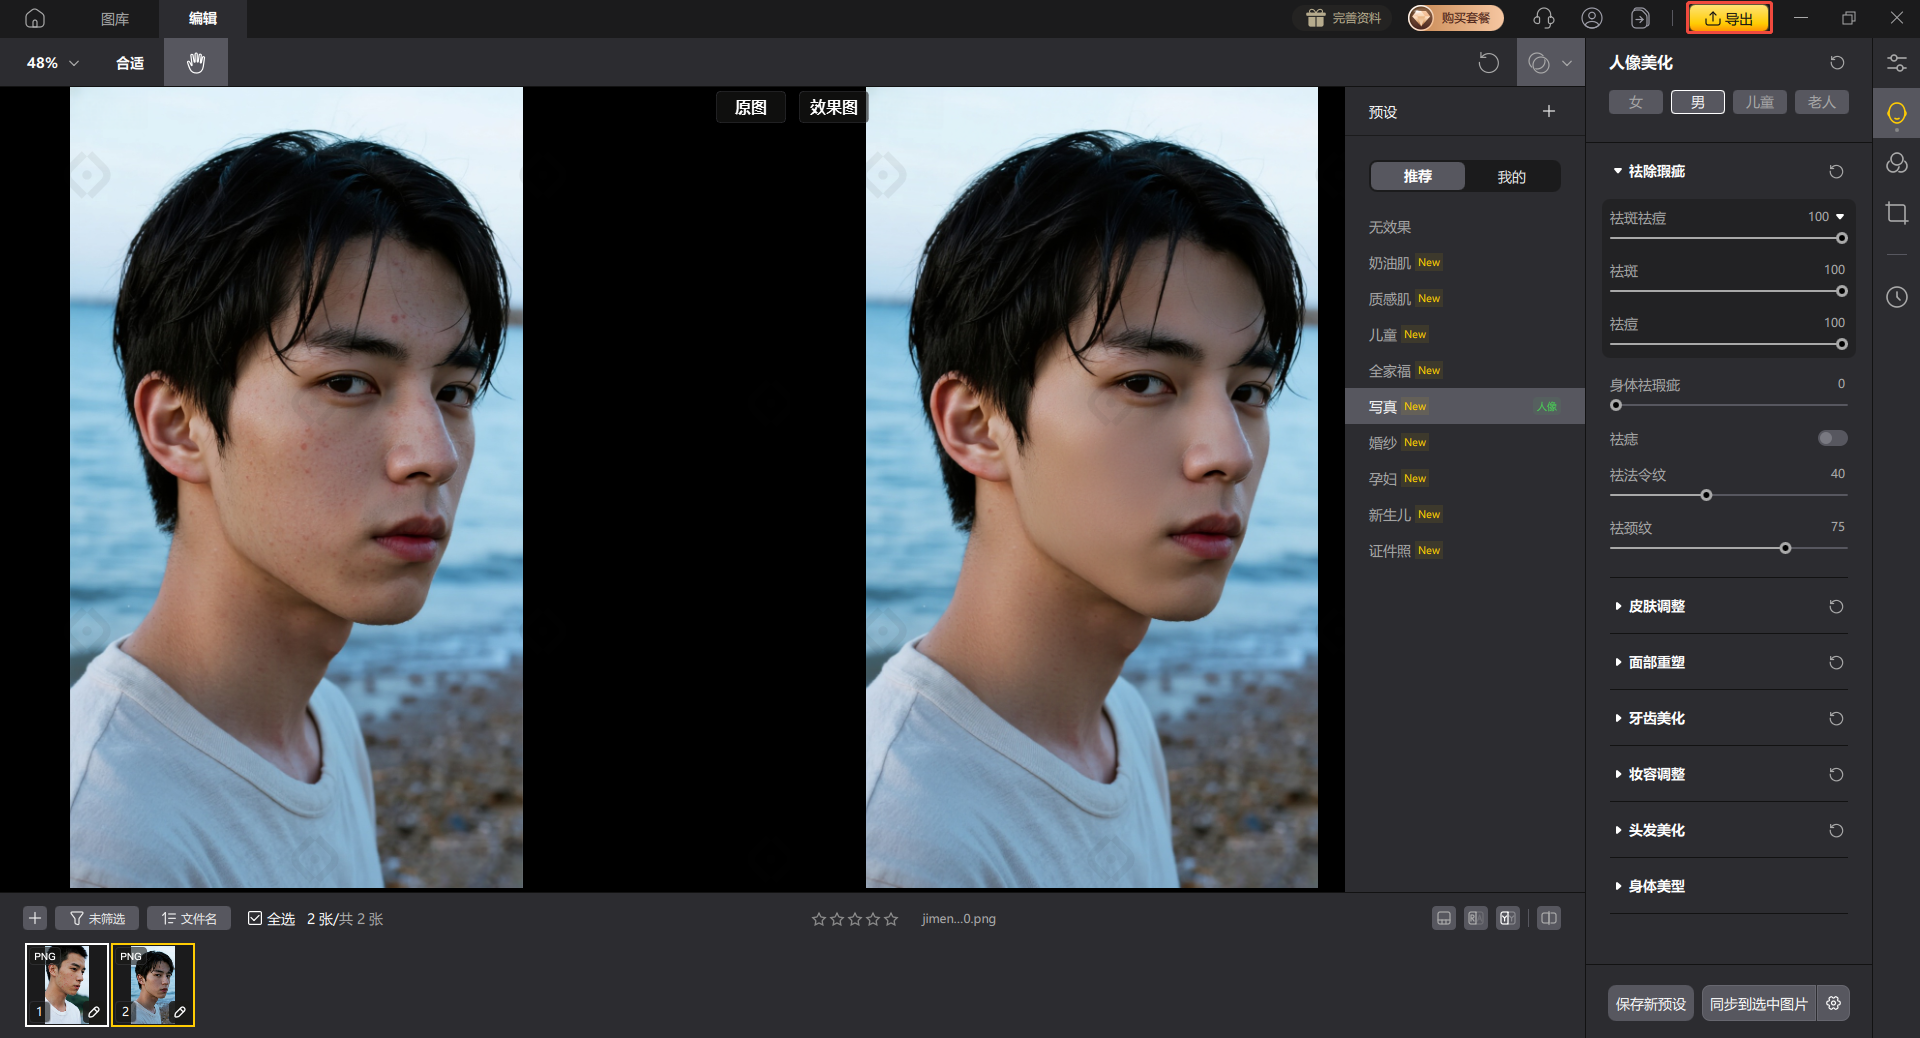Click the undo rotate arrow in toolbar
The width and height of the screenshot is (1920, 1038).
point(1488,63)
